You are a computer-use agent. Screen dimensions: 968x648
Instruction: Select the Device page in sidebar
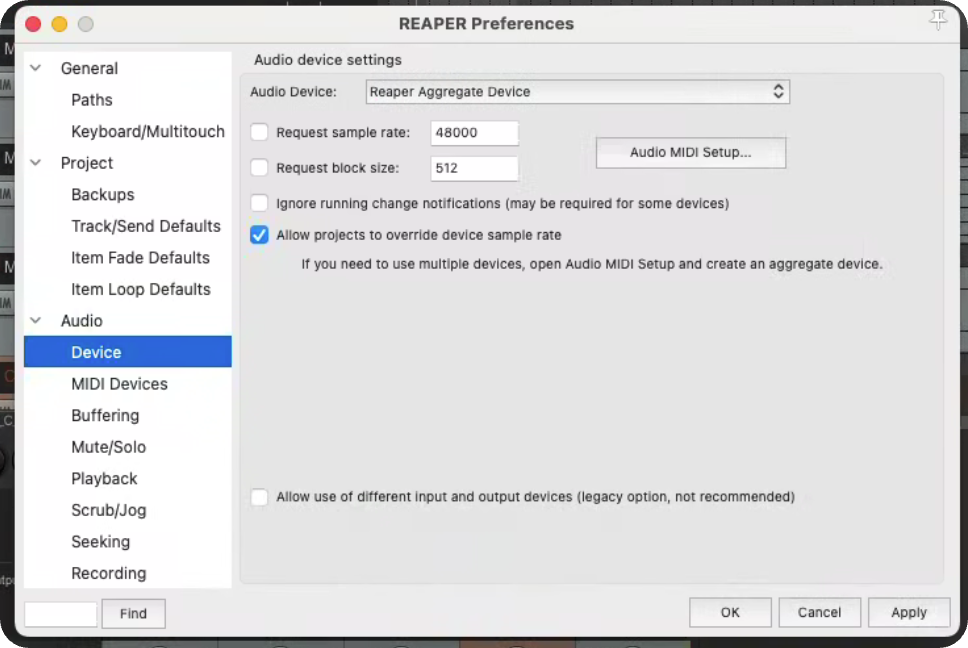[128, 352]
